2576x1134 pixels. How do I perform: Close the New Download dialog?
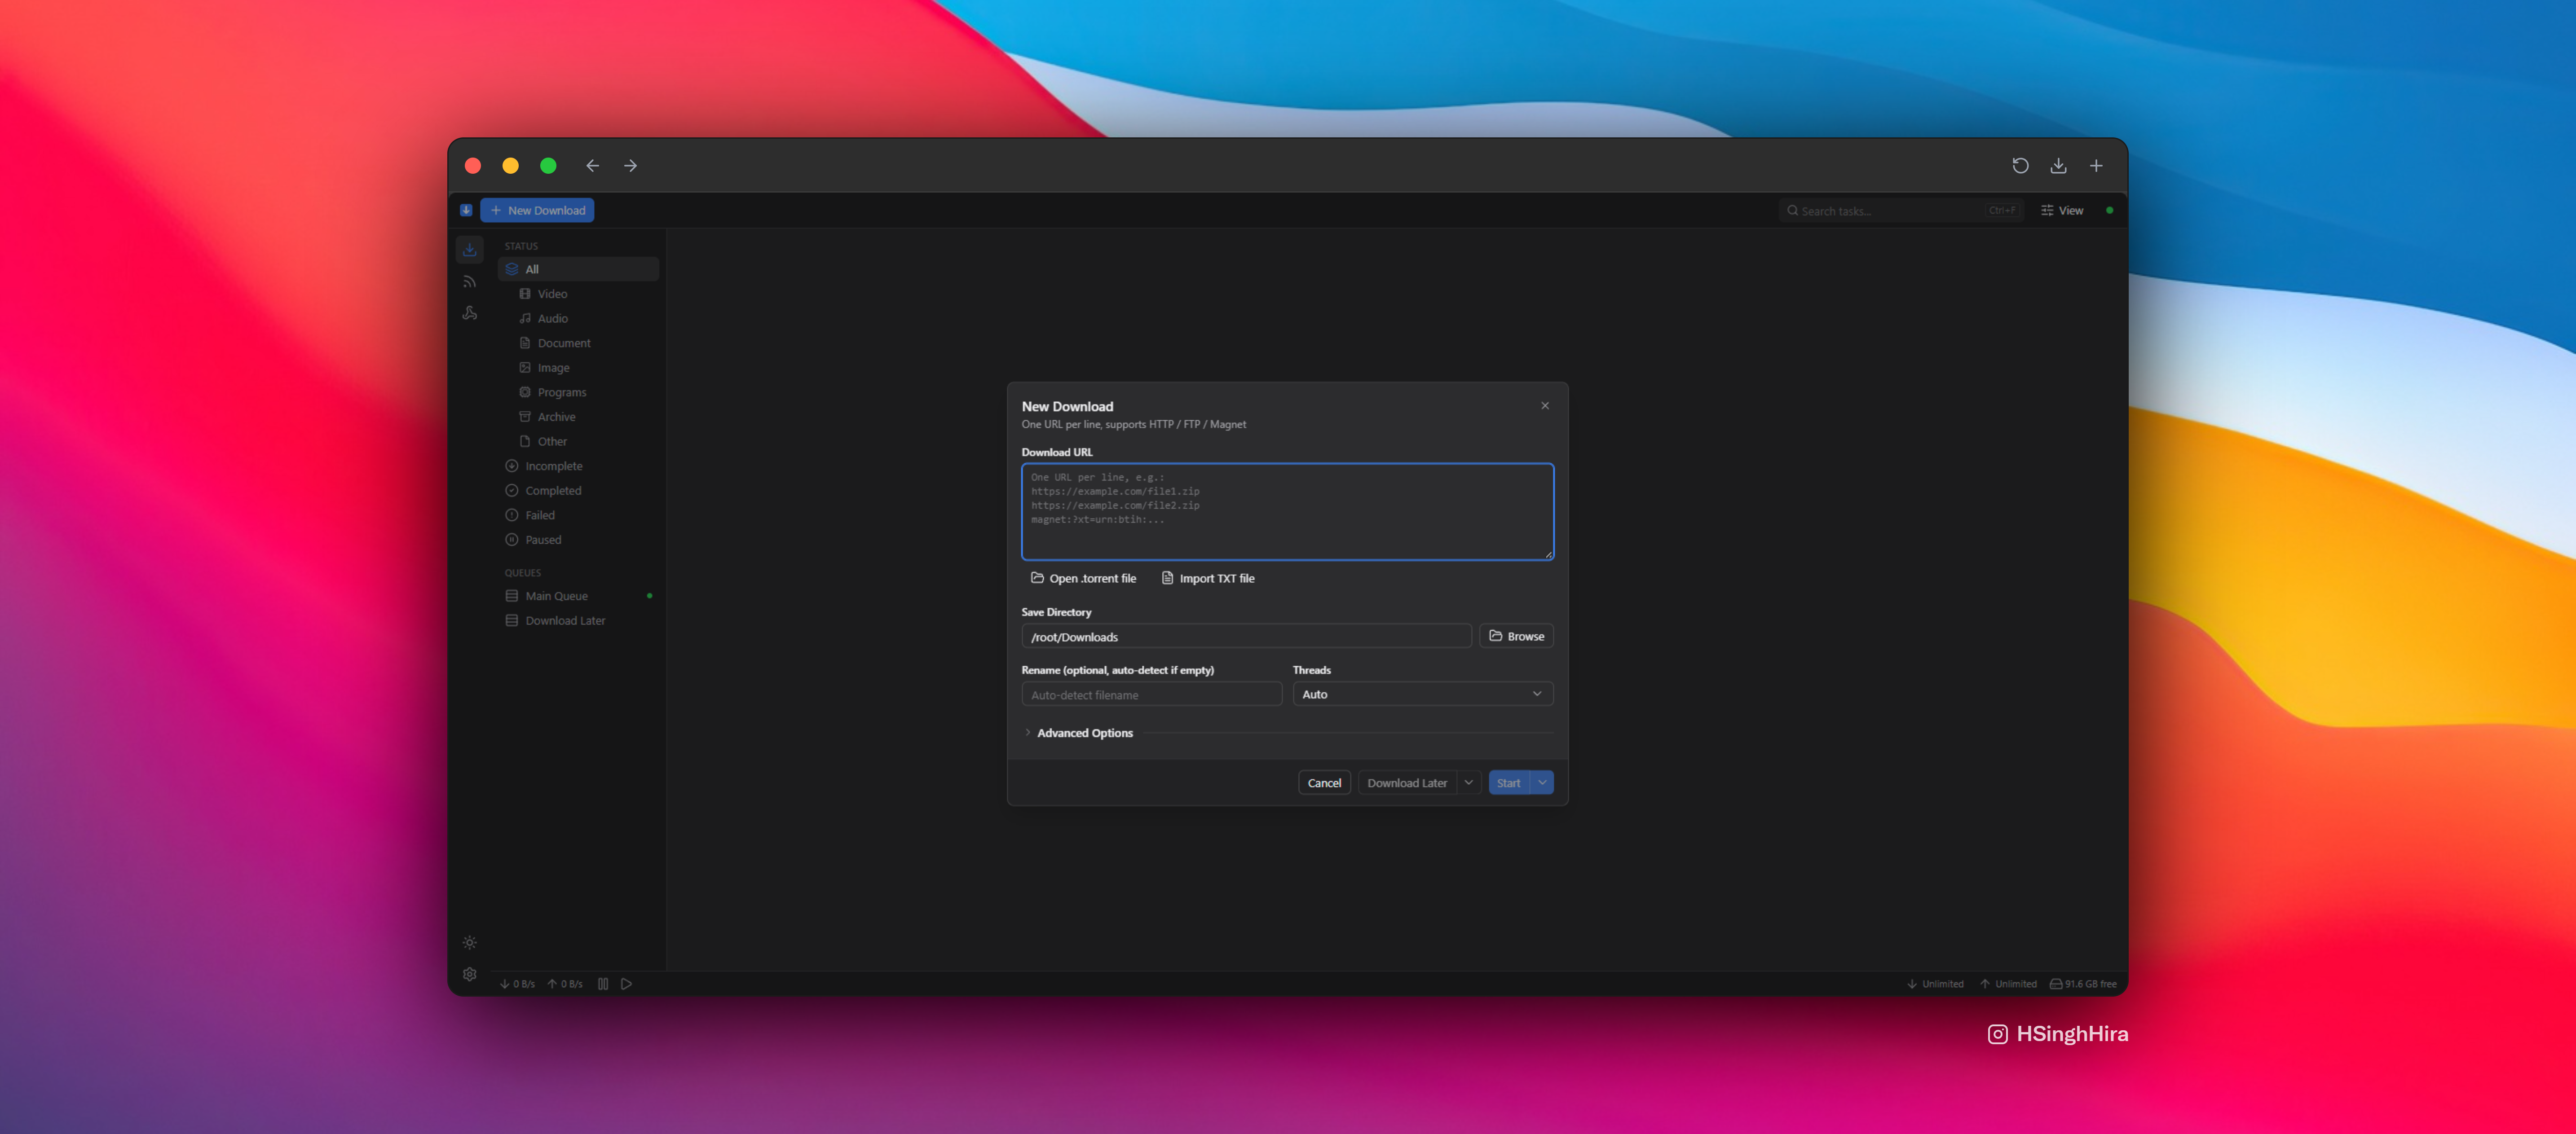1545,406
